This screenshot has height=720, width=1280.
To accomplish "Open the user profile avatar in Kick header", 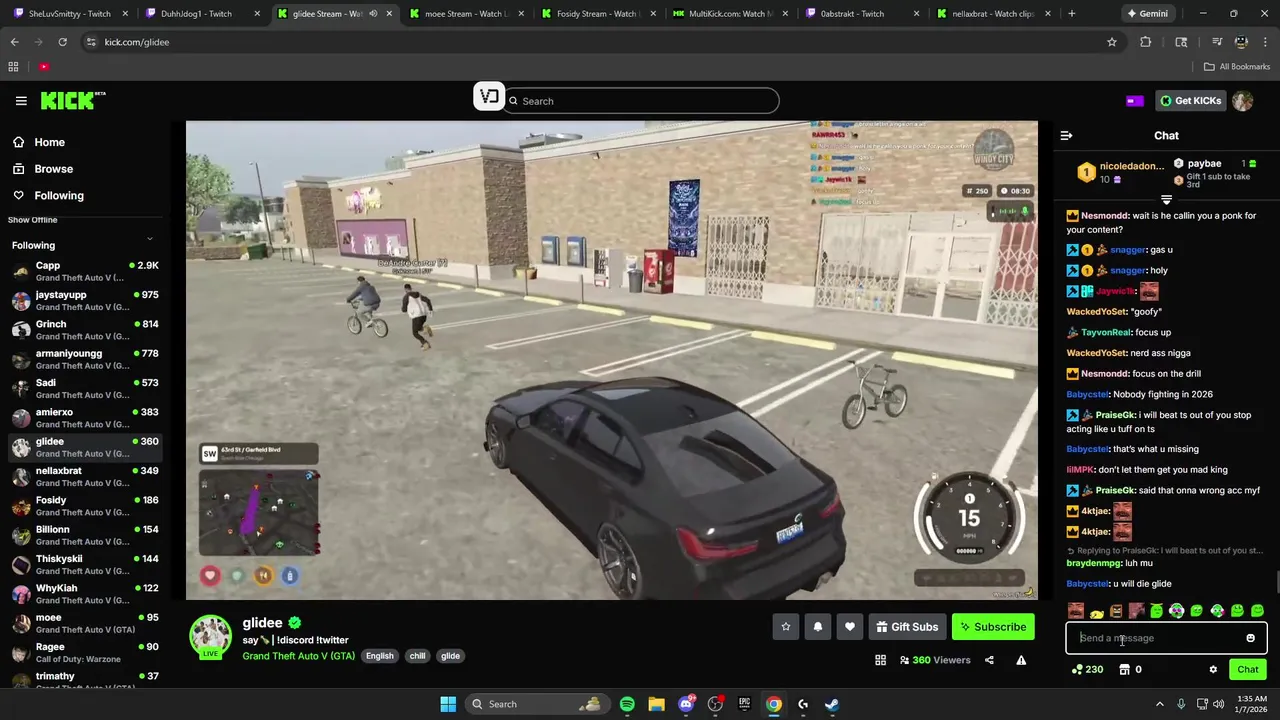I will pos(1243,101).
